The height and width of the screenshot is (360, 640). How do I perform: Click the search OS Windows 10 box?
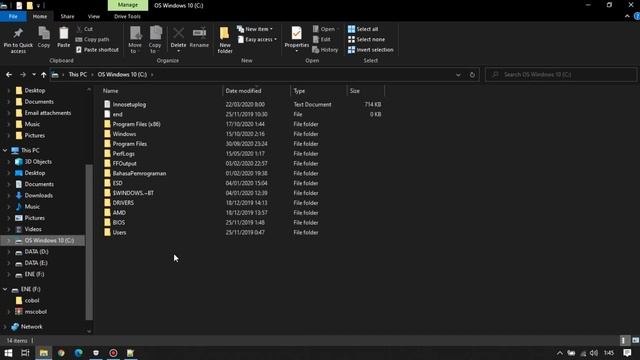click(561, 75)
